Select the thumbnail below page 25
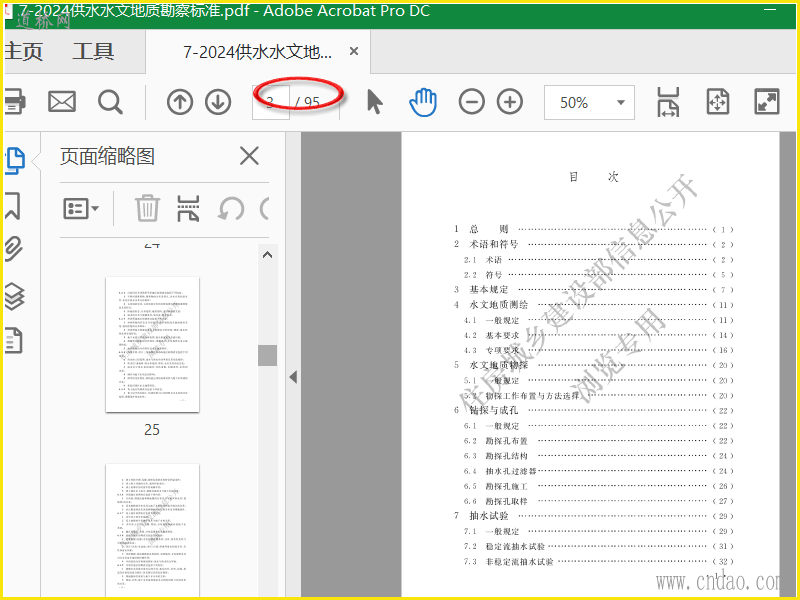The height and width of the screenshot is (600, 800). pyautogui.click(x=152, y=531)
